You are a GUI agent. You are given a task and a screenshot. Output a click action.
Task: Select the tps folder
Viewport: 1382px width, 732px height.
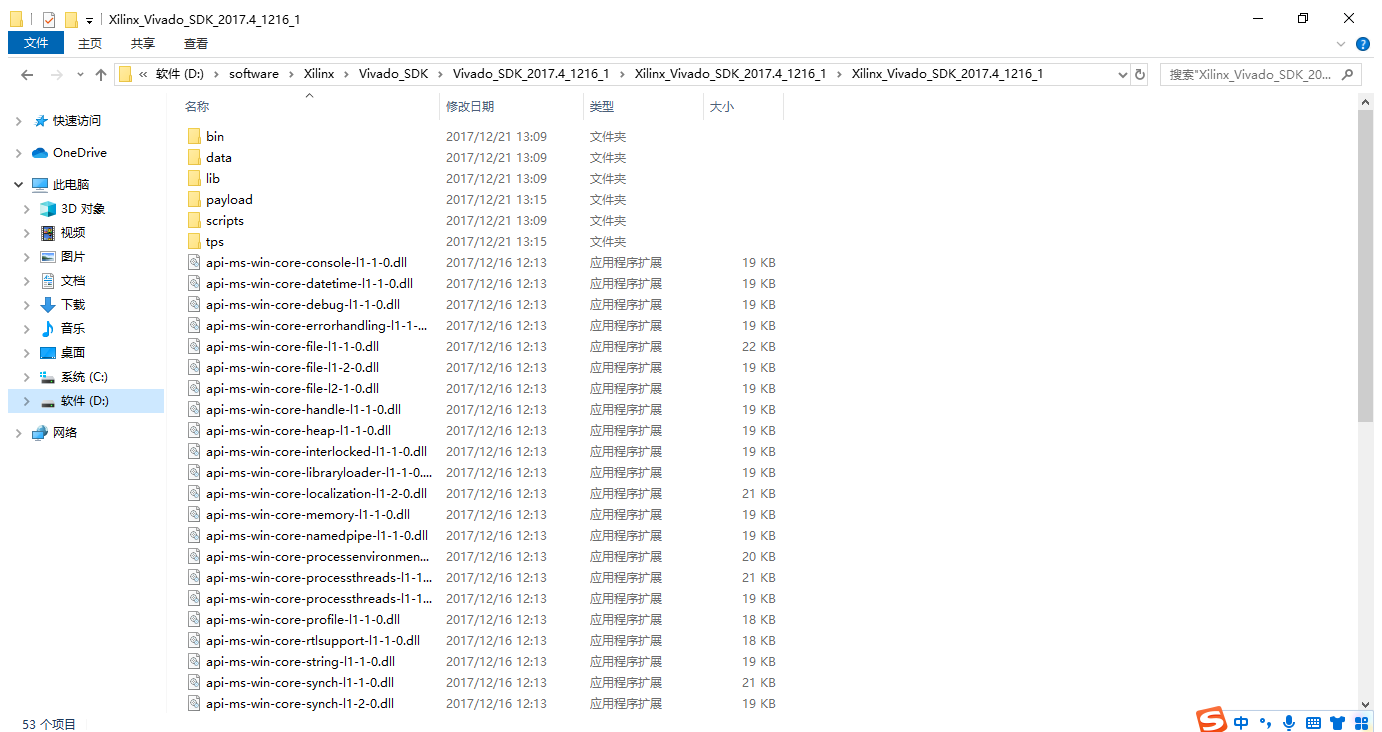pos(215,242)
